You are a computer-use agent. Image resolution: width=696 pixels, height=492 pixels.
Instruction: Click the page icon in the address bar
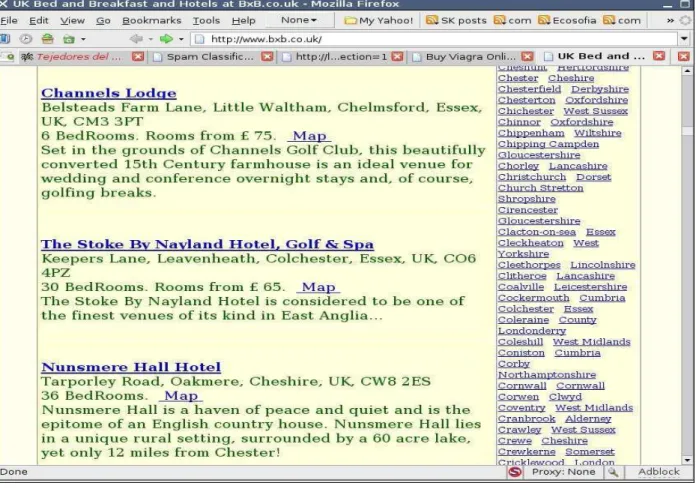[200, 39]
